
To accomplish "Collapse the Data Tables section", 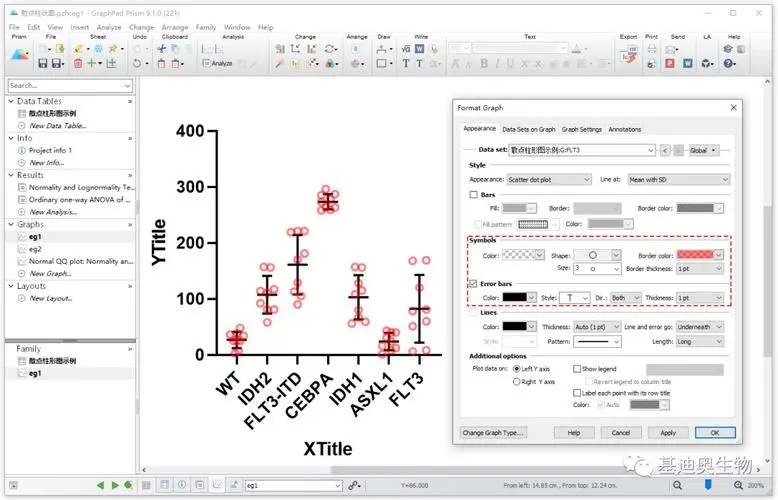I will [x=11, y=101].
